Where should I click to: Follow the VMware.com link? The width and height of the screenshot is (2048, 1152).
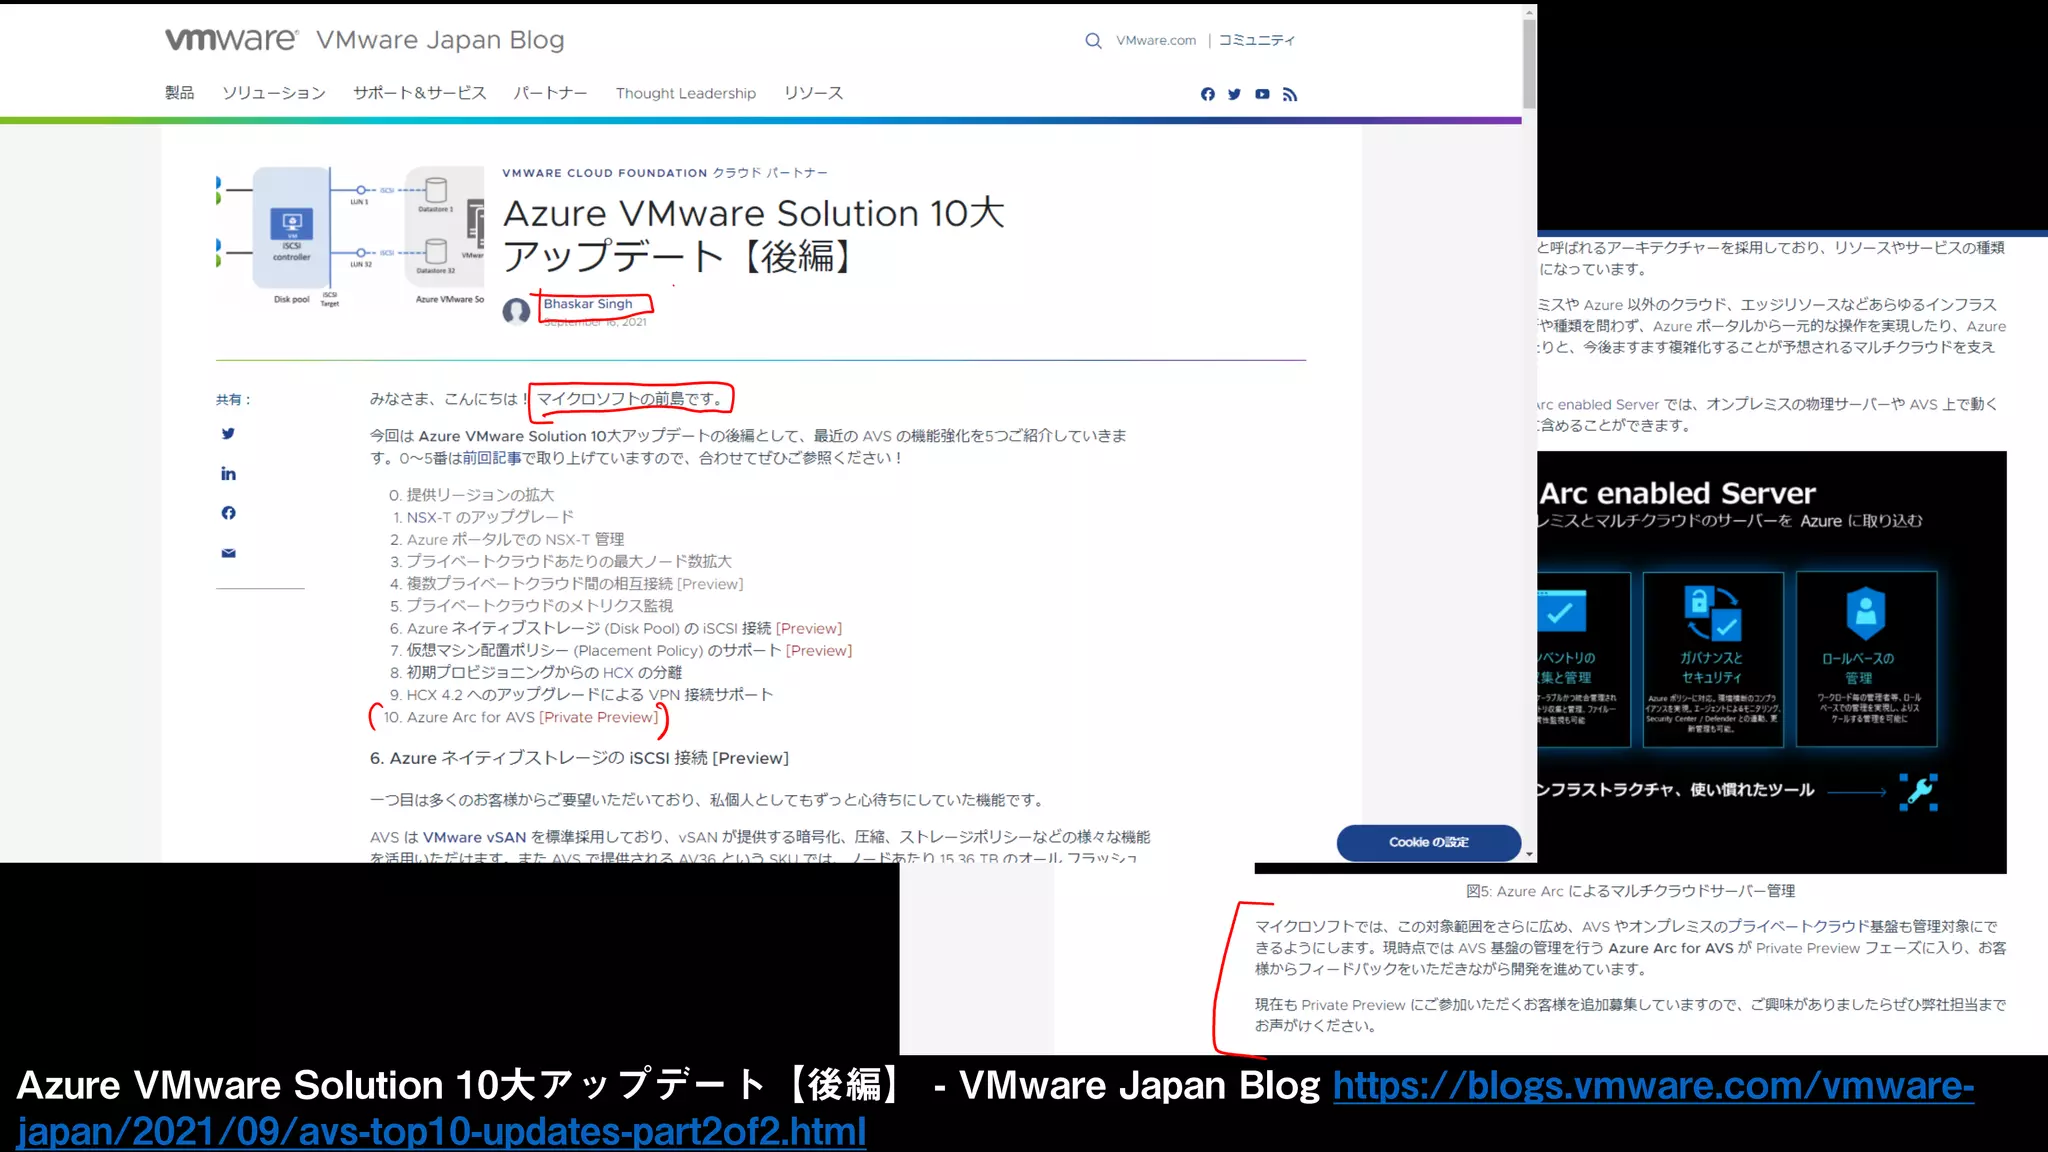click(x=1156, y=41)
